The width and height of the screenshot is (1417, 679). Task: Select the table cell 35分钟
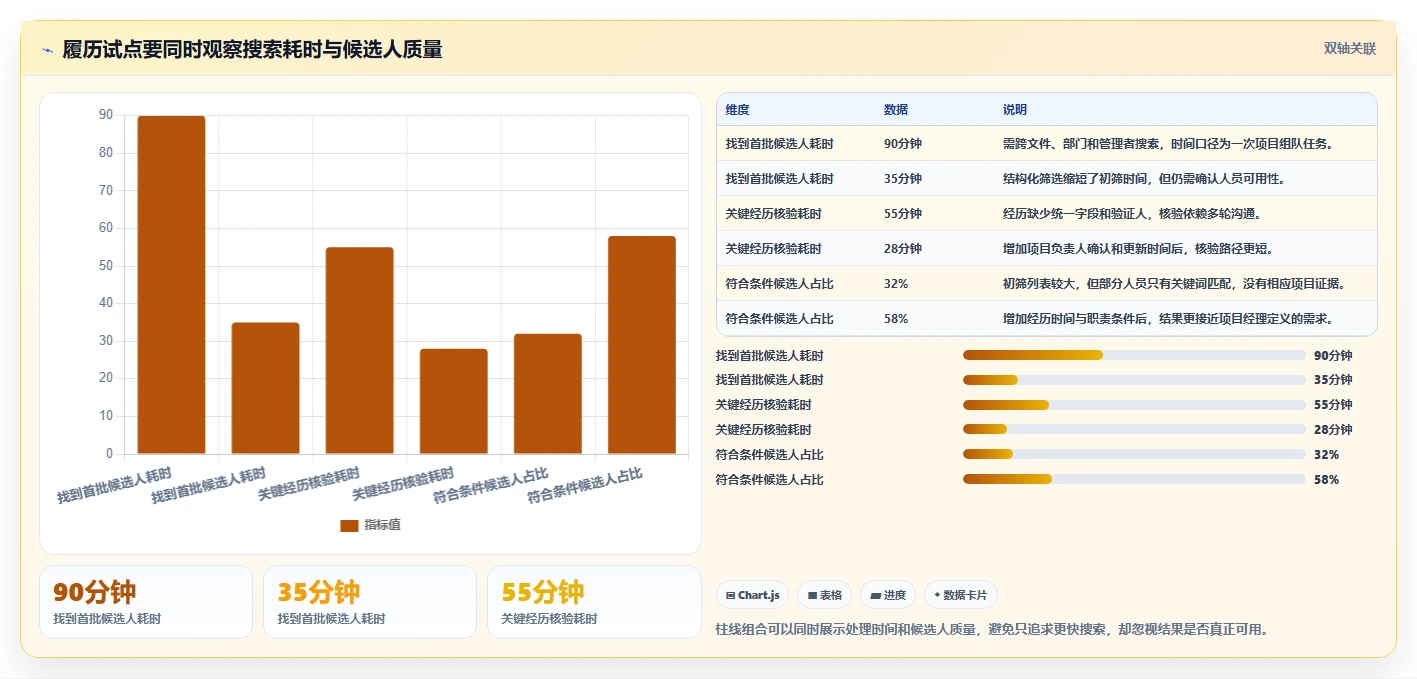(903, 179)
